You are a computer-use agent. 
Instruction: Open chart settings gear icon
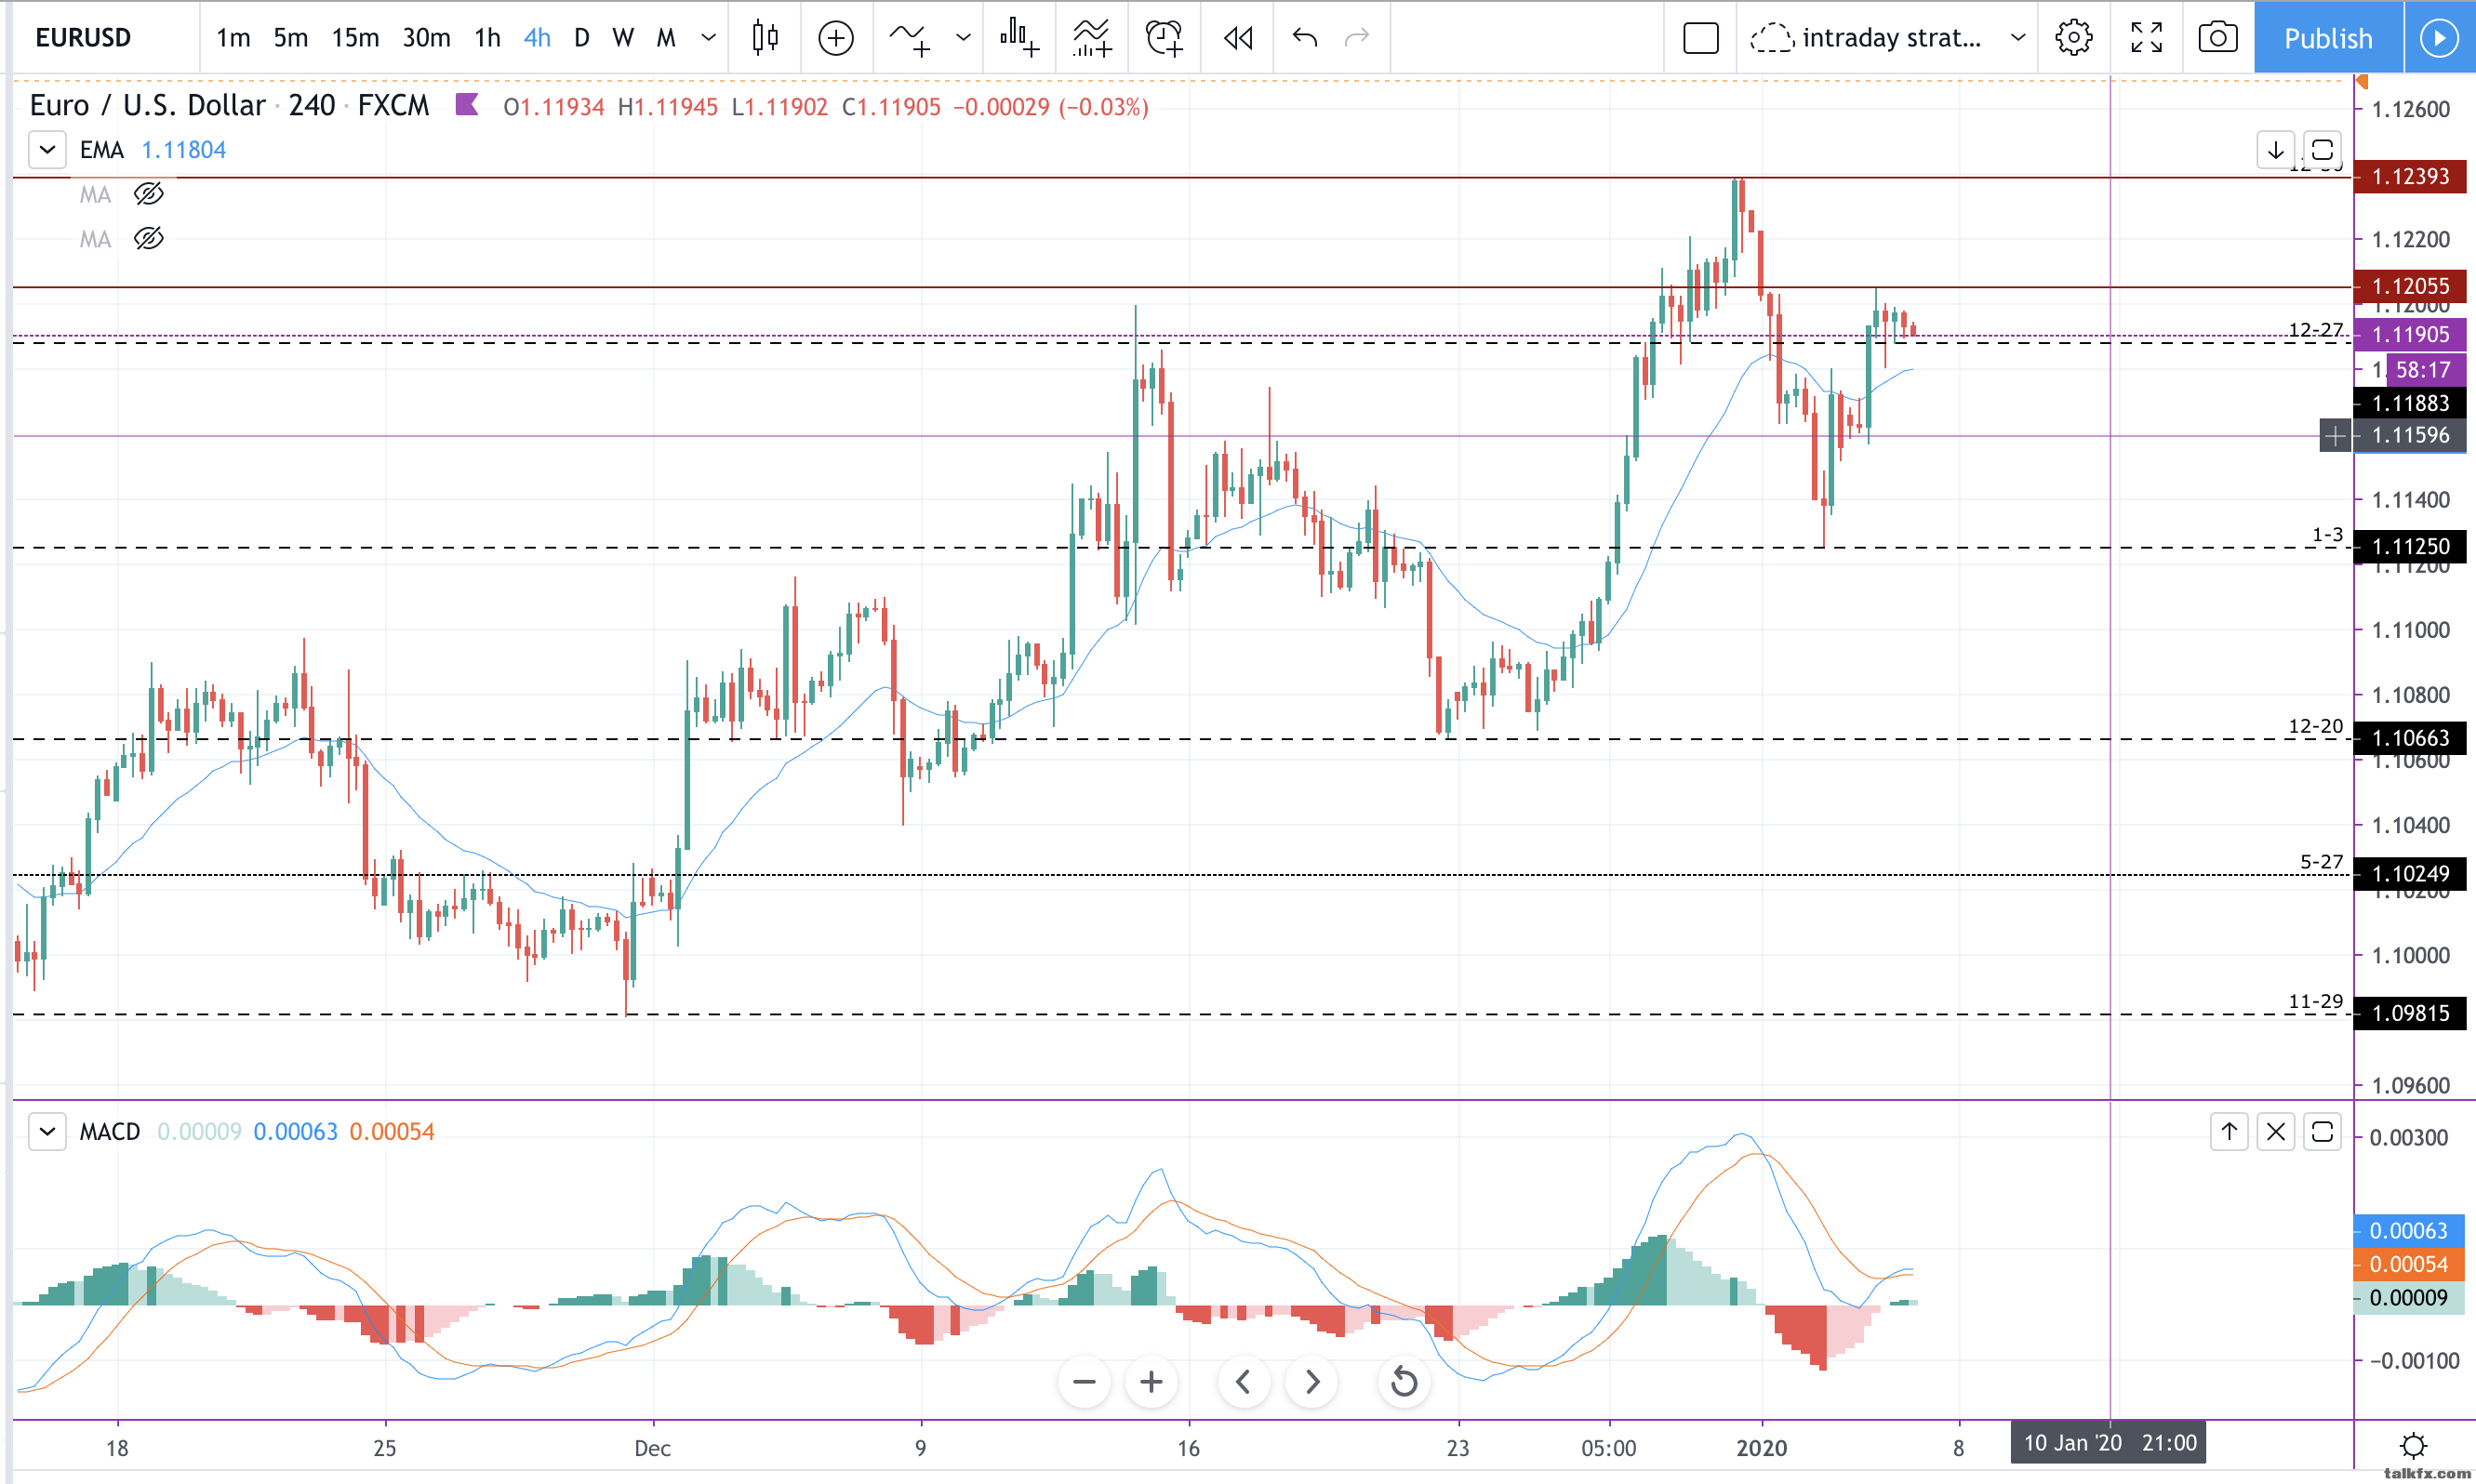click(x=2074, y=38)
